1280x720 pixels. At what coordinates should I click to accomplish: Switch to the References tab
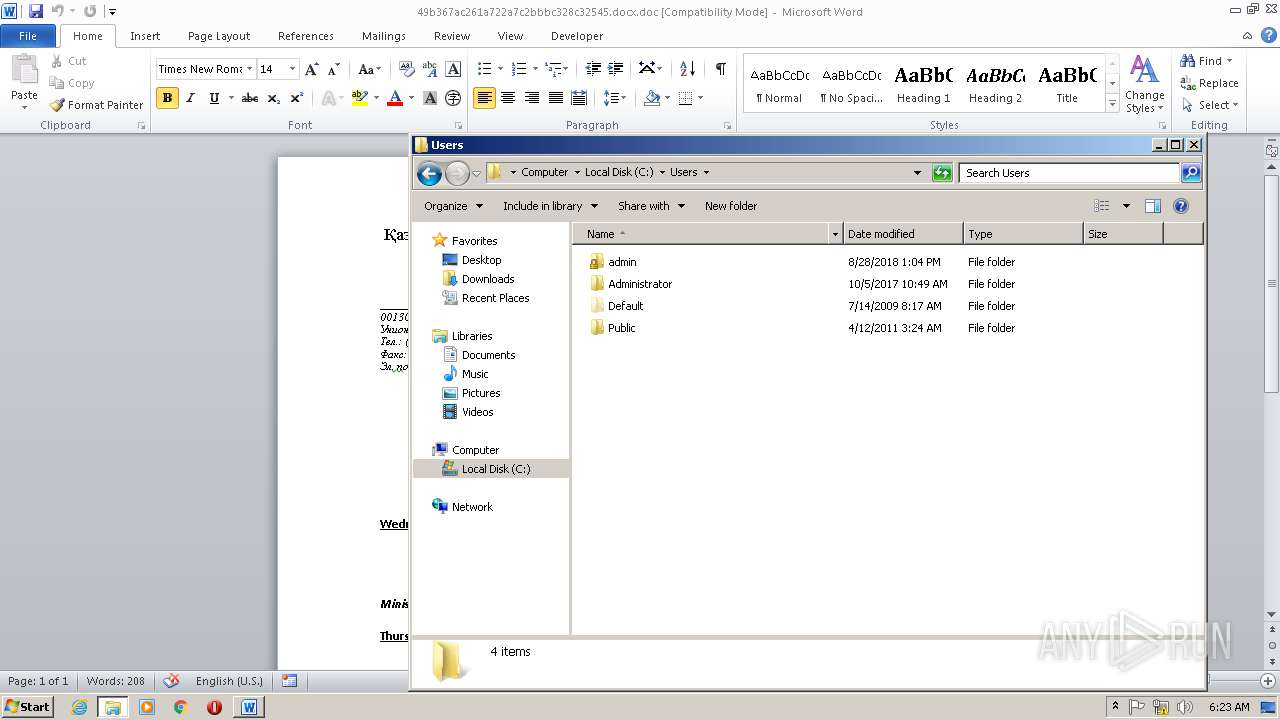[x=306, y=36]
